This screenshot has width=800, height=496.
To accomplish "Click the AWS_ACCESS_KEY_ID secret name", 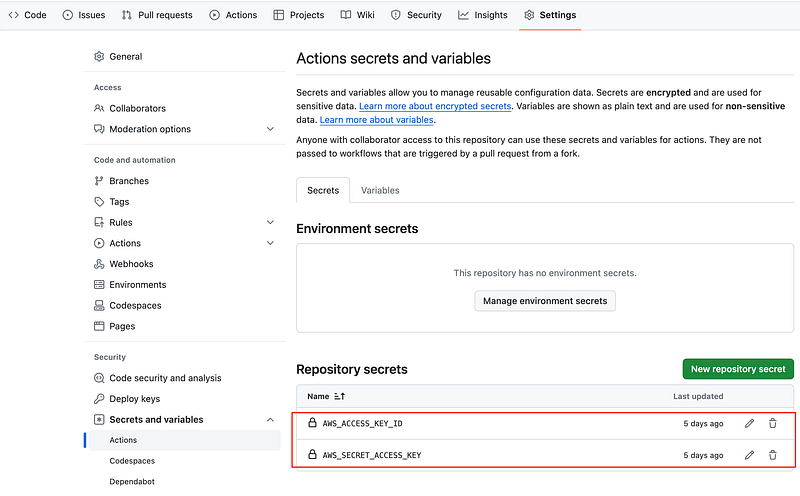I will pyautogui.click(x=362, y=424).
